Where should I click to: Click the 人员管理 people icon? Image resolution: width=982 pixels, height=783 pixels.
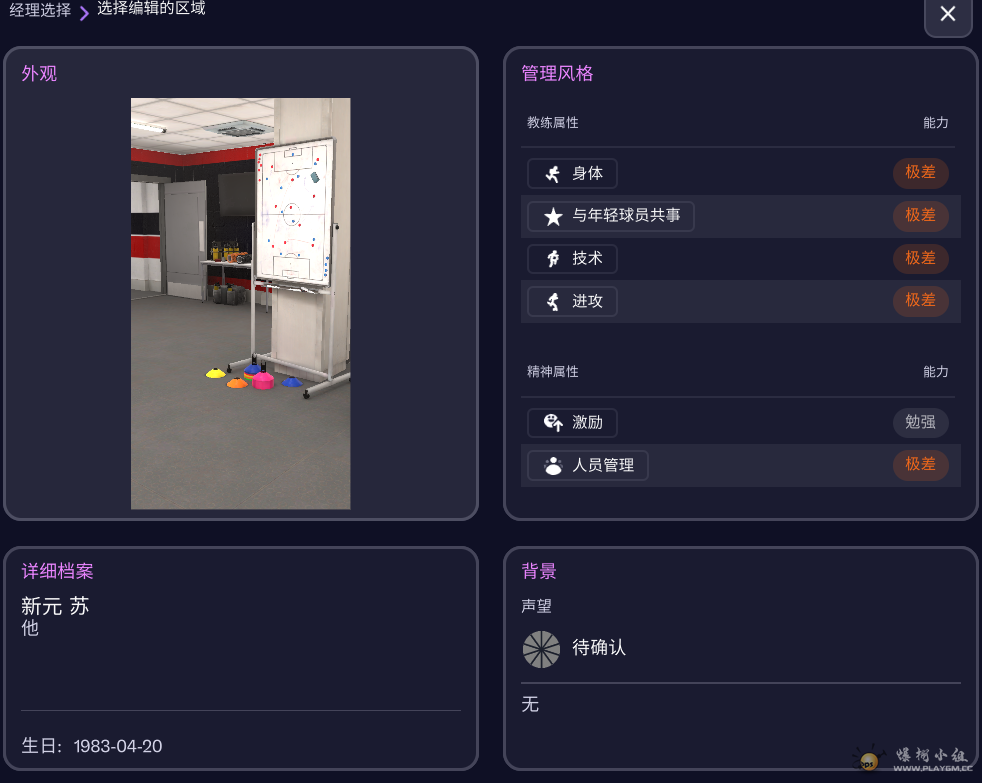(x=553, y=465)
